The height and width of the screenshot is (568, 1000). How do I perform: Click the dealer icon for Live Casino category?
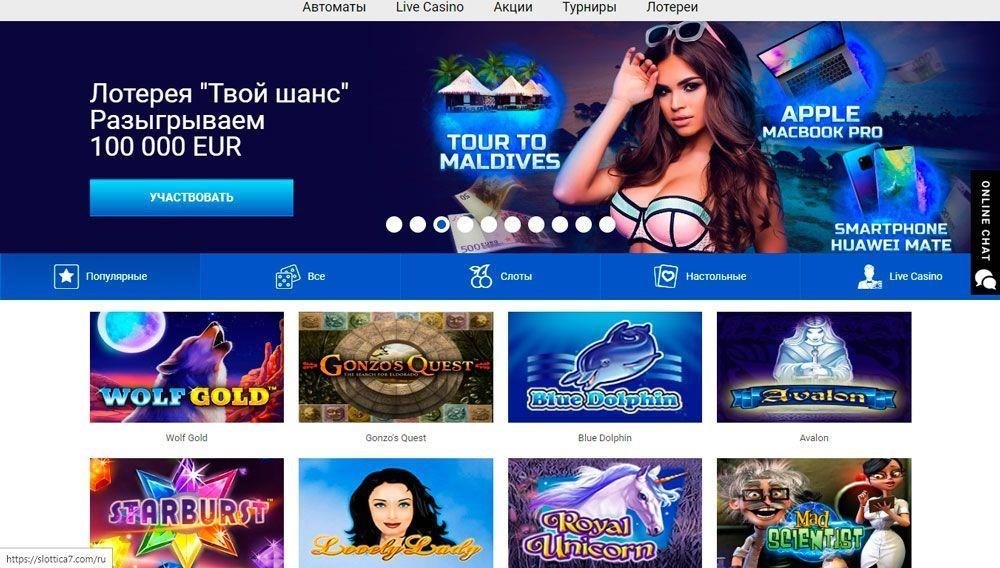click(869, 277)
